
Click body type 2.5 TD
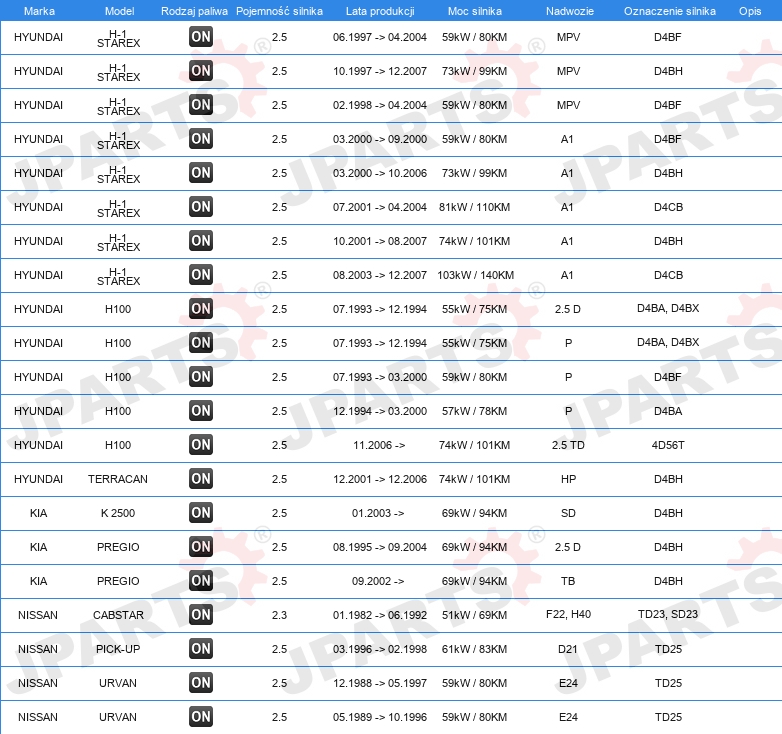568,445
